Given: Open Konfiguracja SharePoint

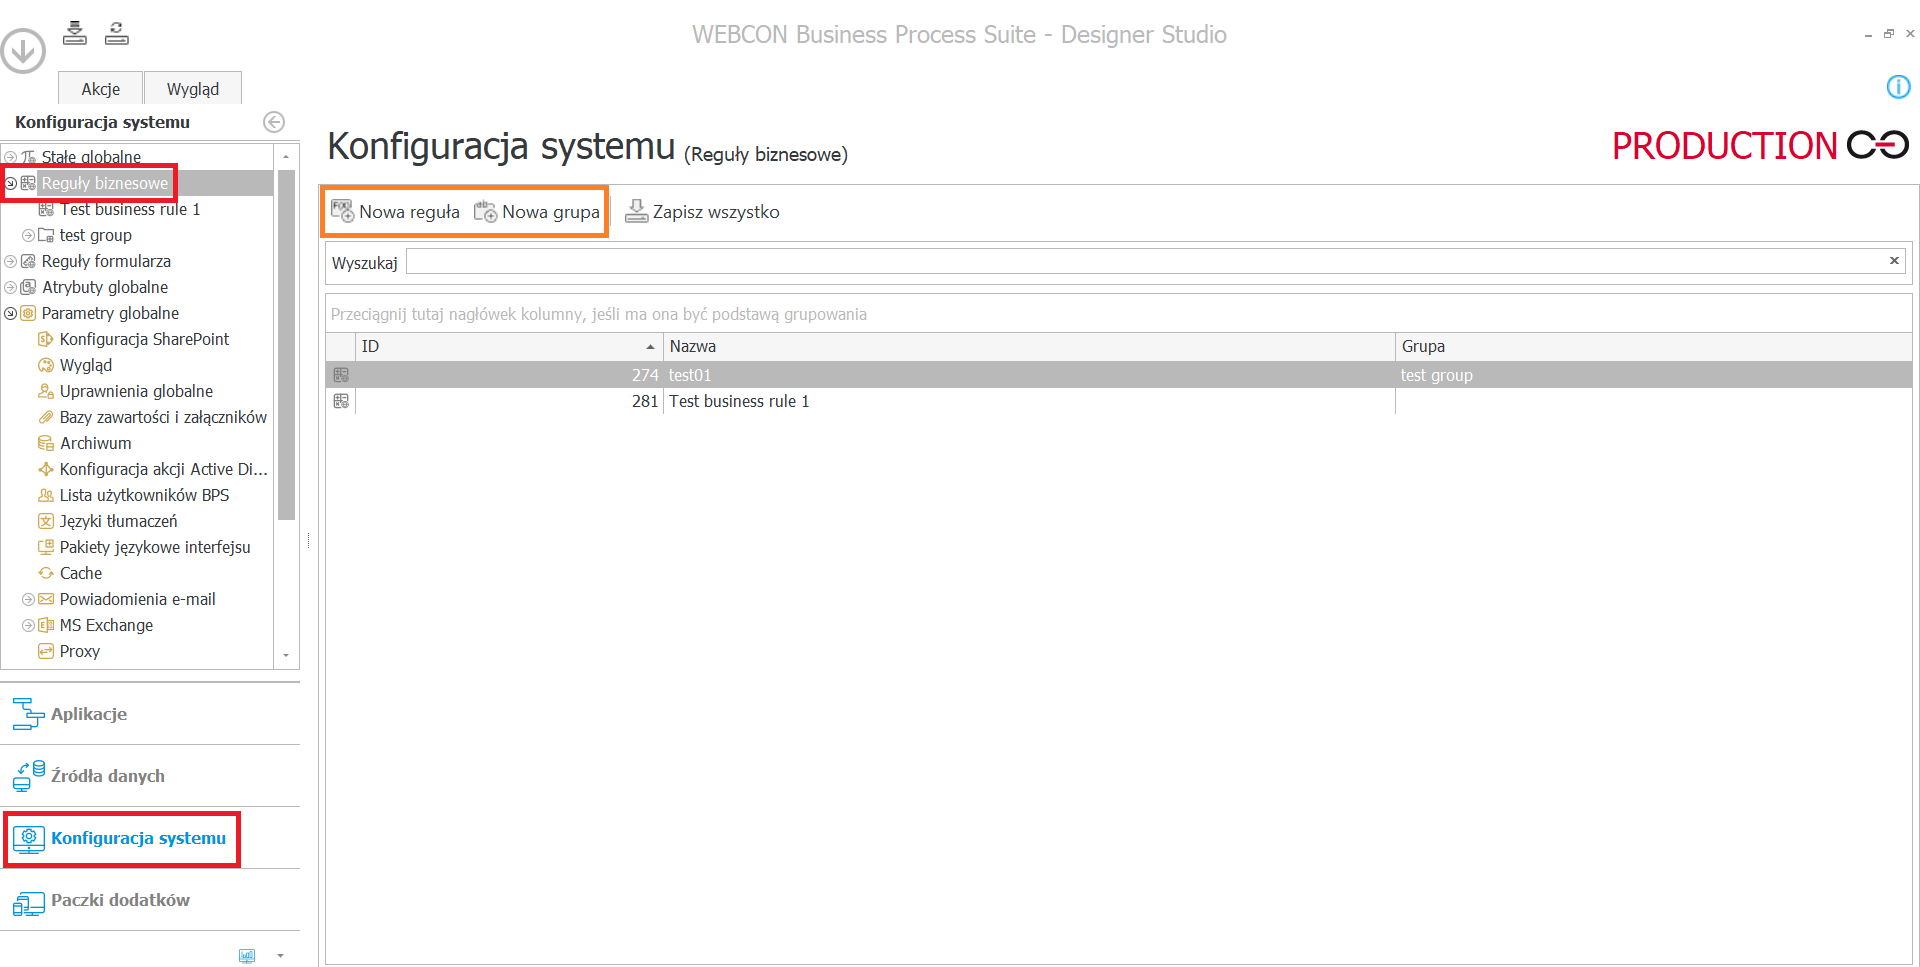Looking at the screenshot, I should (144, 339).
